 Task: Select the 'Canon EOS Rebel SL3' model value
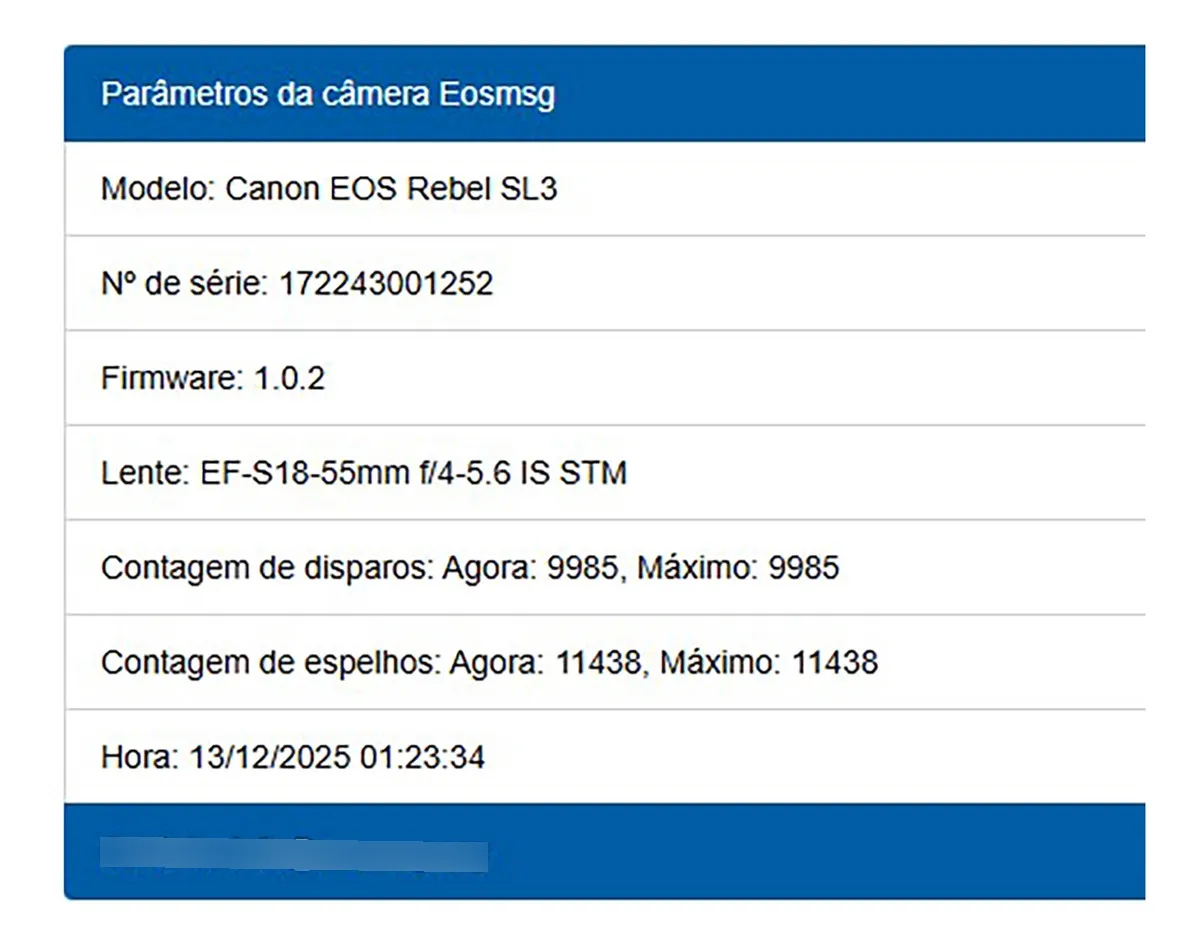pos(391,189)
